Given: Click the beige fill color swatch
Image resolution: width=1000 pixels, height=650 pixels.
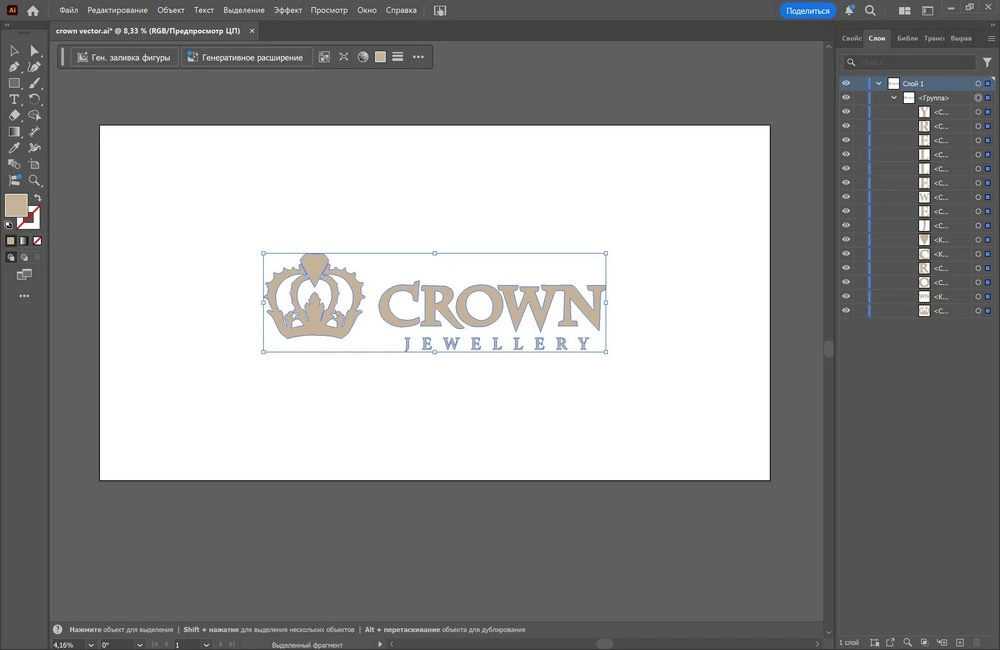Looking at the screenshot, I should [15, 205].
